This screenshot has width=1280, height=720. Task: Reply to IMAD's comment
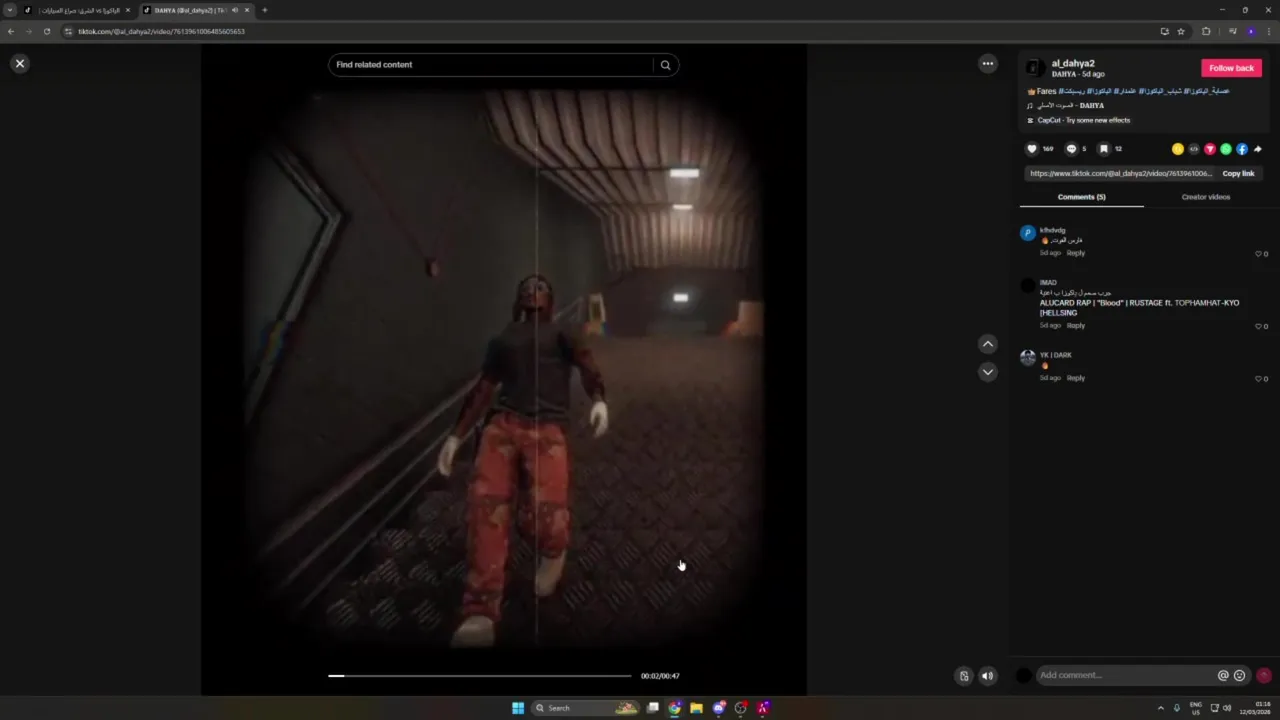pyautogui.click(x=1075, y=326)
